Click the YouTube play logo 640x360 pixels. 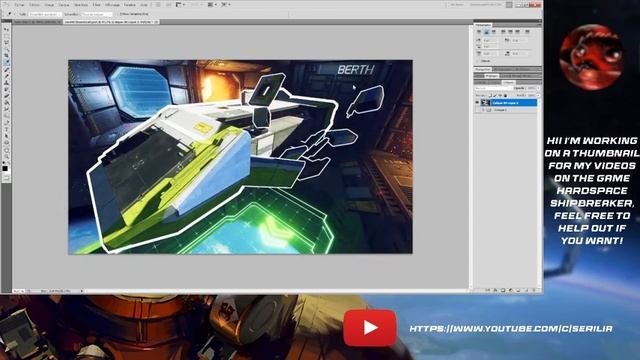(370, 328)
